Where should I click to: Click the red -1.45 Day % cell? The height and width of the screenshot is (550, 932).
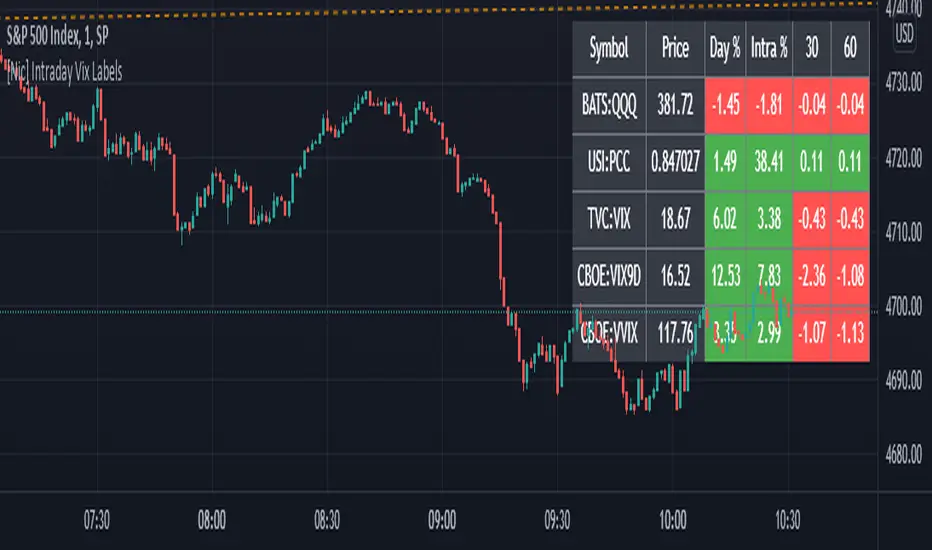click(728, 104)
